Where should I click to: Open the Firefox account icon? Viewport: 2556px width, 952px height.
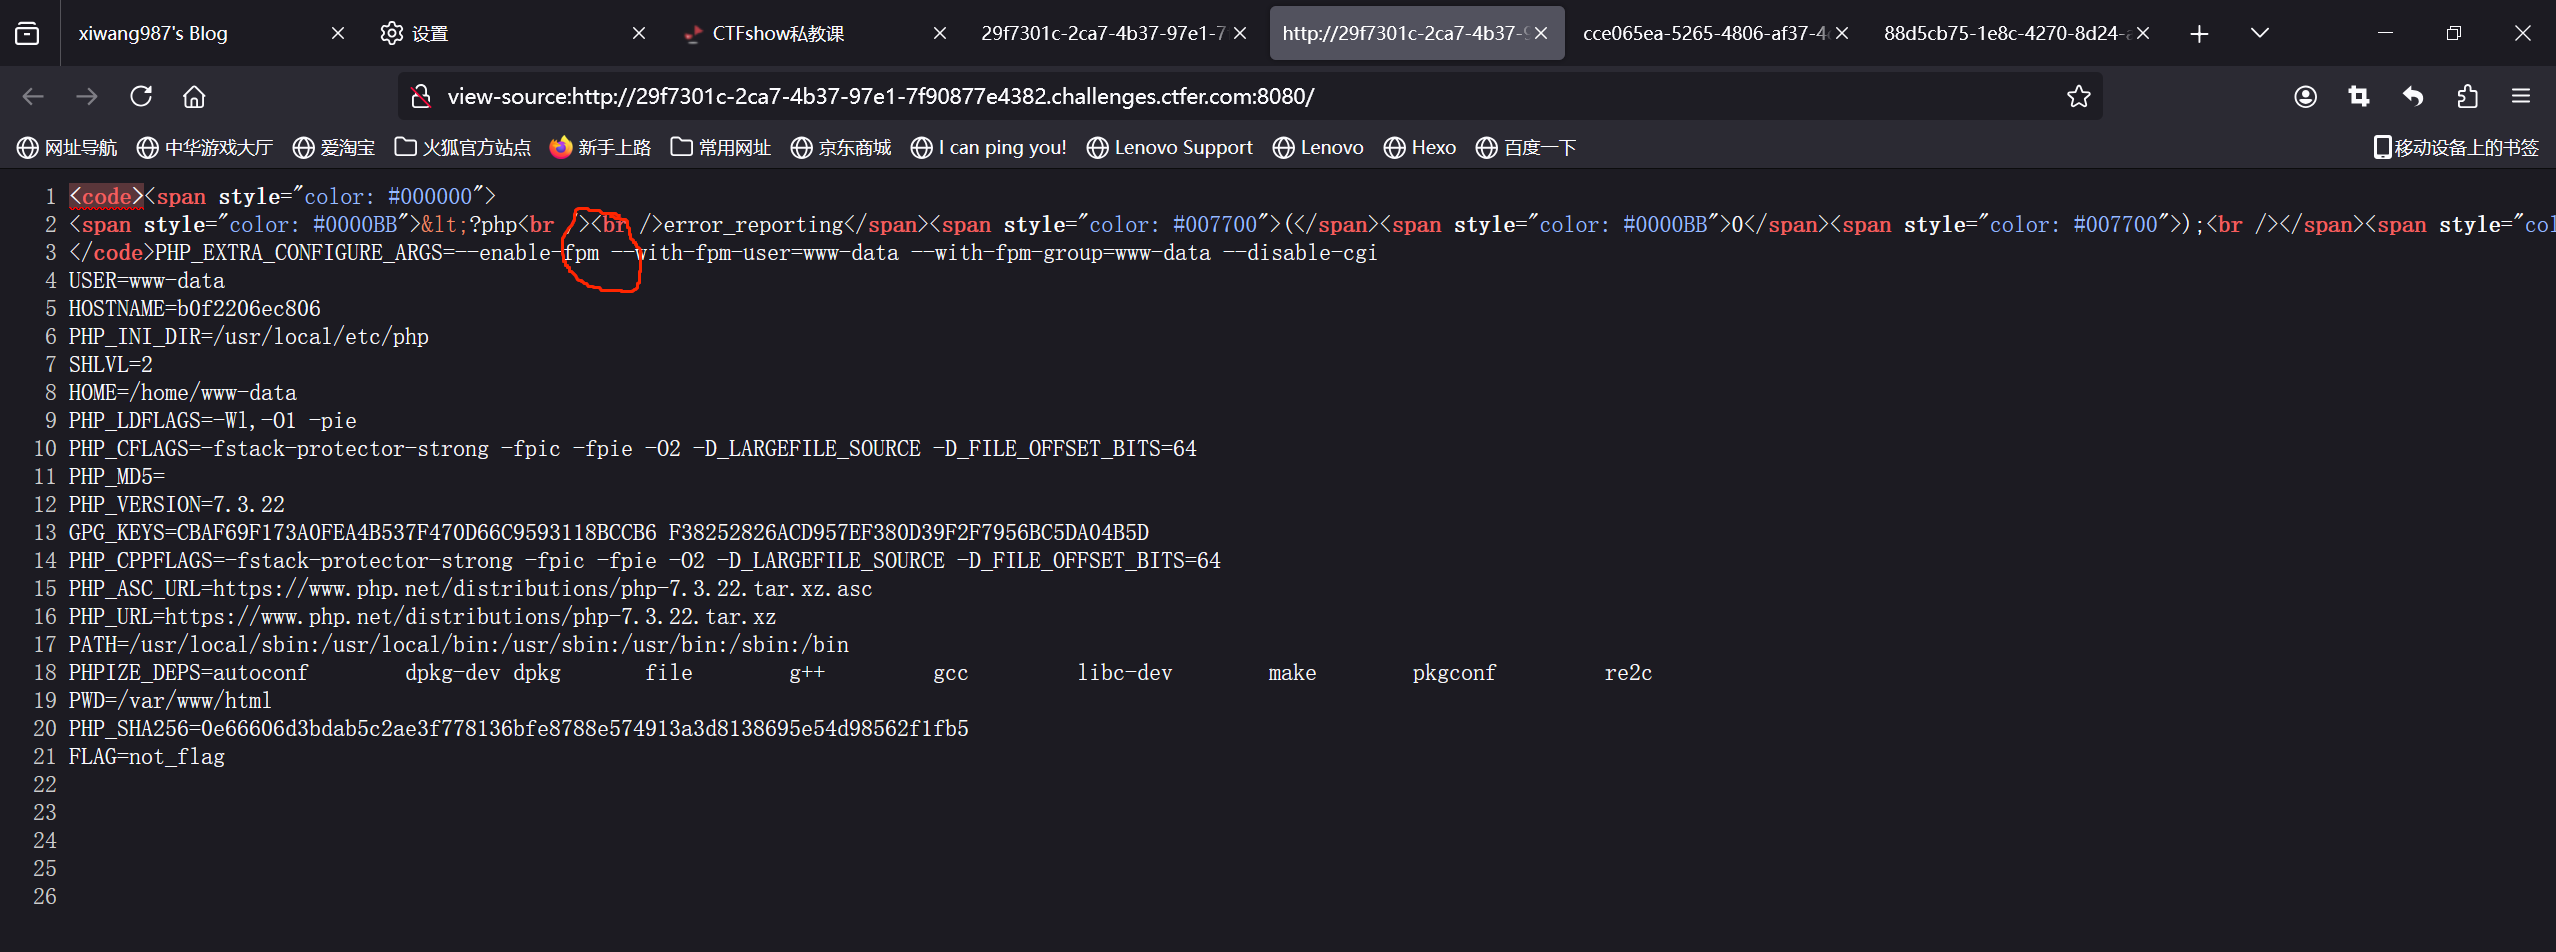pyautogui.click(x=2305, y=96)
